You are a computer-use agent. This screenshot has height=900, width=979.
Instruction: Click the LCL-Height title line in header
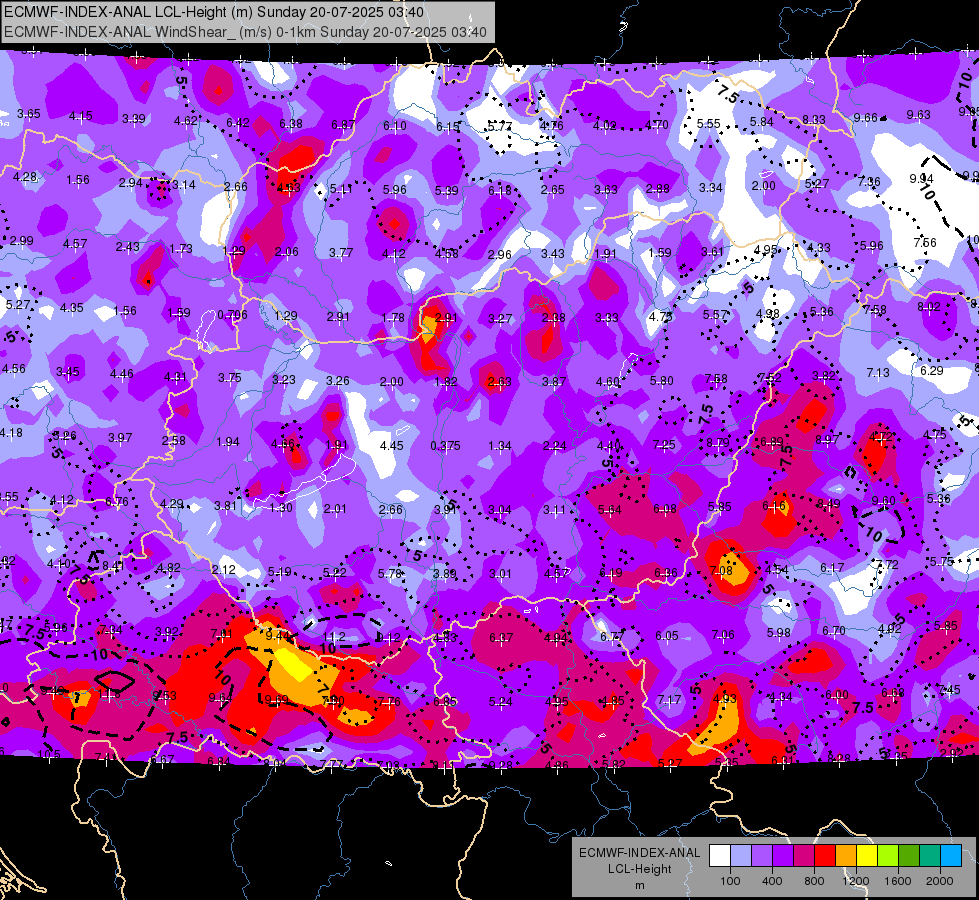[214, 12]
